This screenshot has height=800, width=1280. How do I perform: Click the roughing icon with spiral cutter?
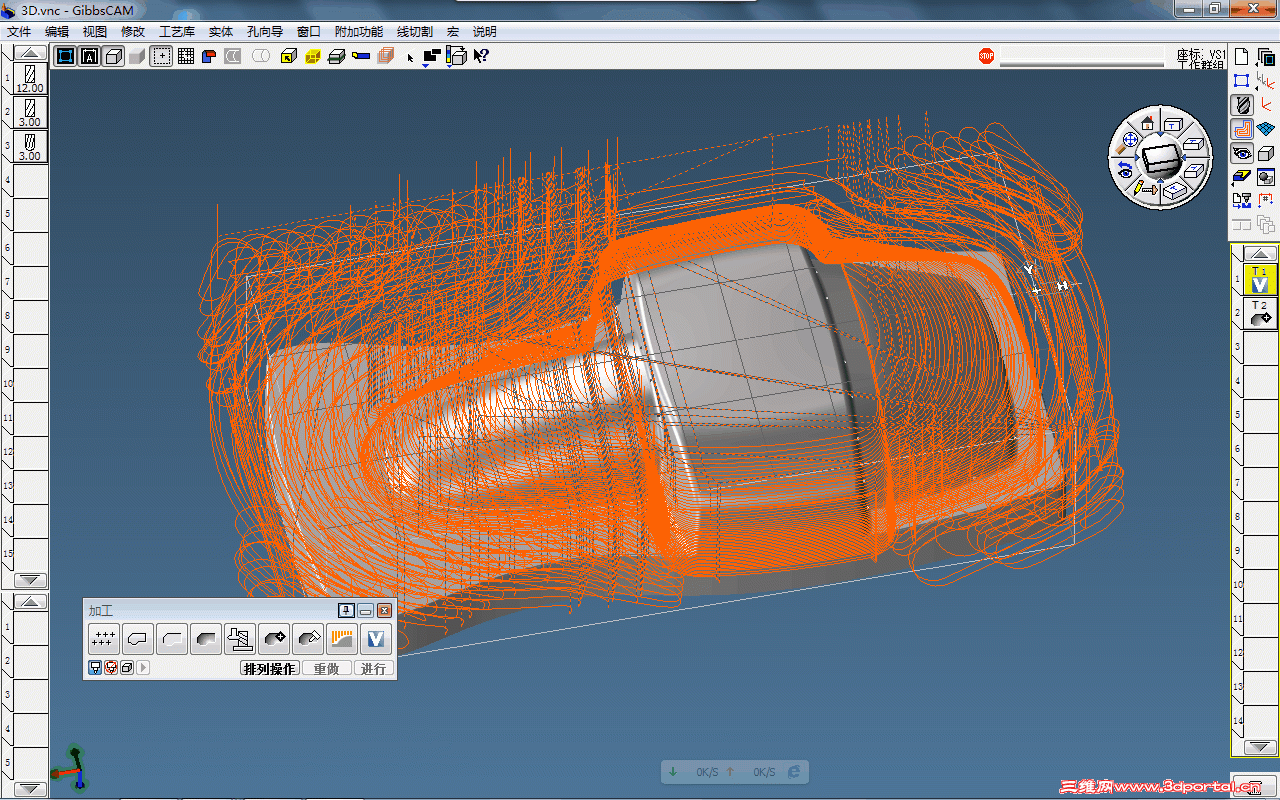pos(238,638)
